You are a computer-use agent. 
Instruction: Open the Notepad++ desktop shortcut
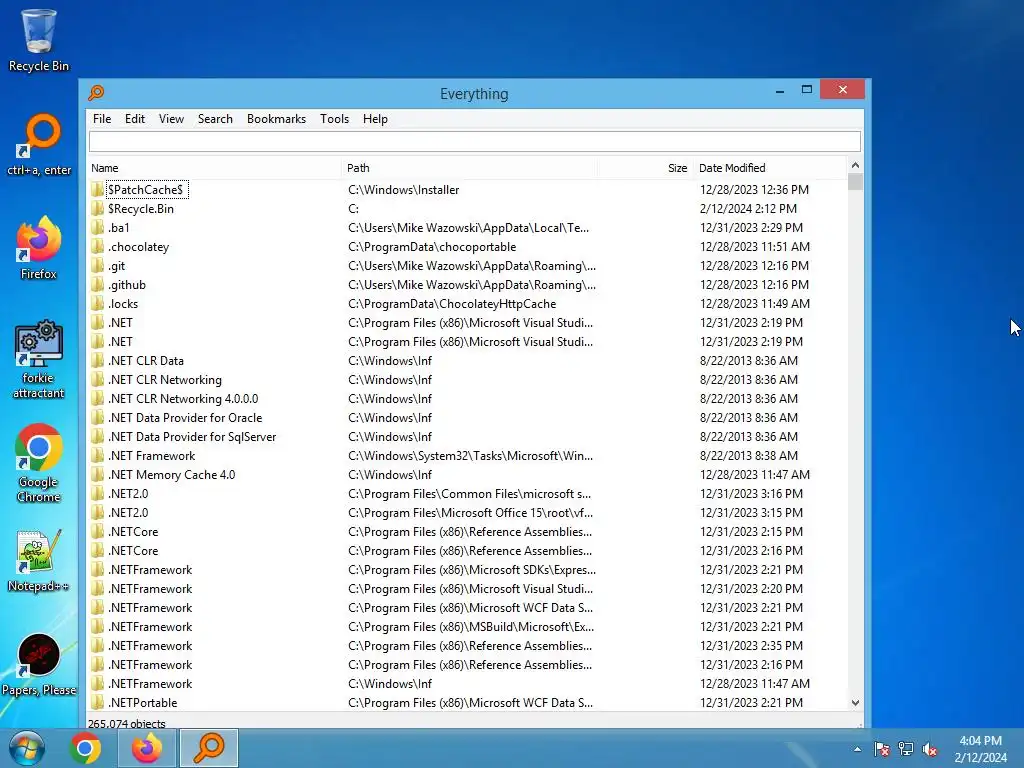(39, 560)
